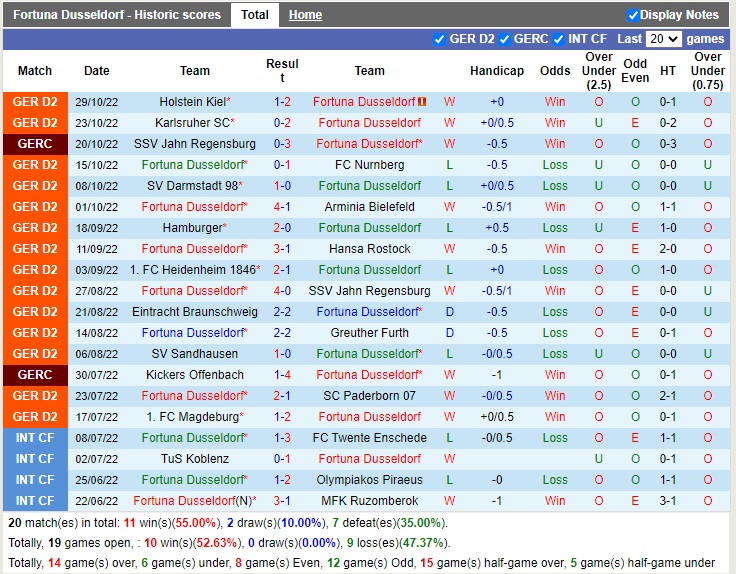Open MFK Ruzomberok team link
The height and width of the screenshot is (574, 736).
click(369, 501)
